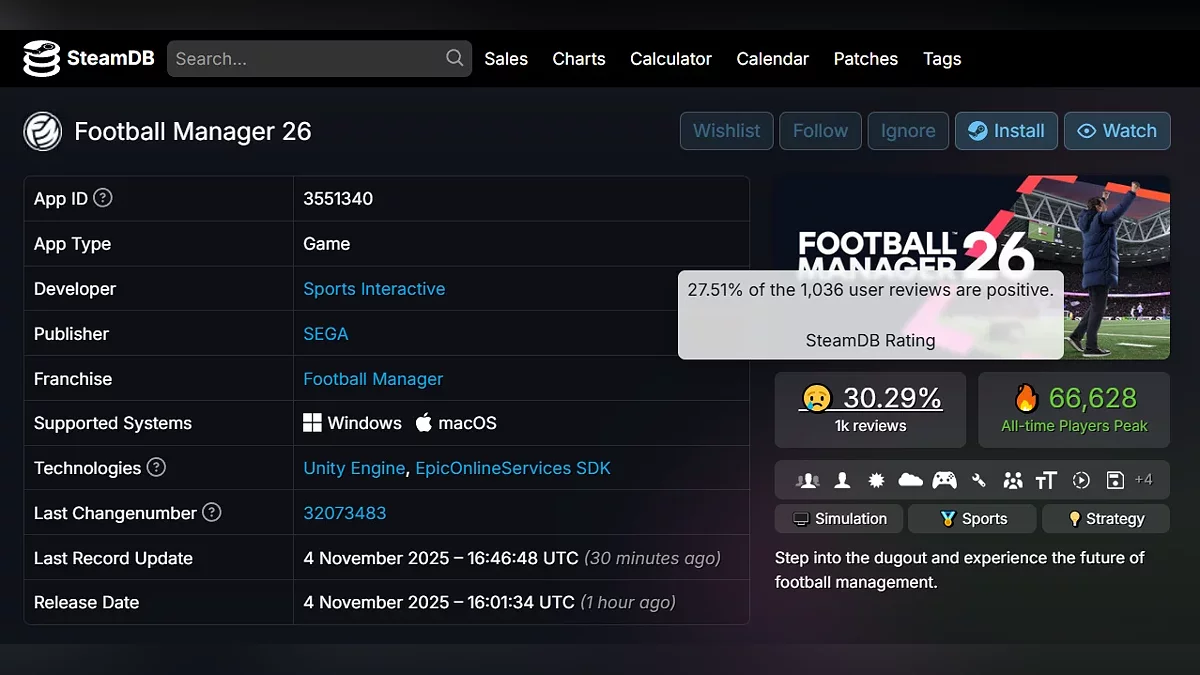Click the multi-player feature icon
The width and height of the screenshot is (1200, 675).
pos(807,480)
